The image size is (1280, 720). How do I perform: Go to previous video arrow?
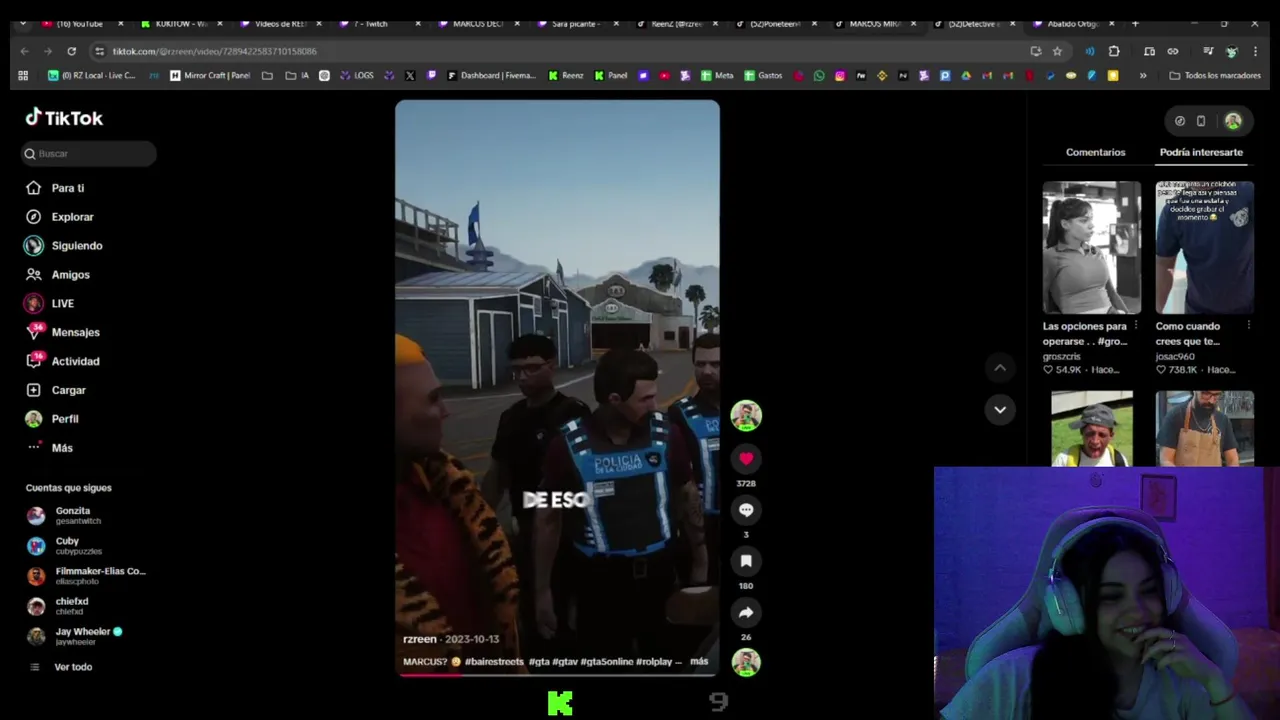[x=999, y=368]
